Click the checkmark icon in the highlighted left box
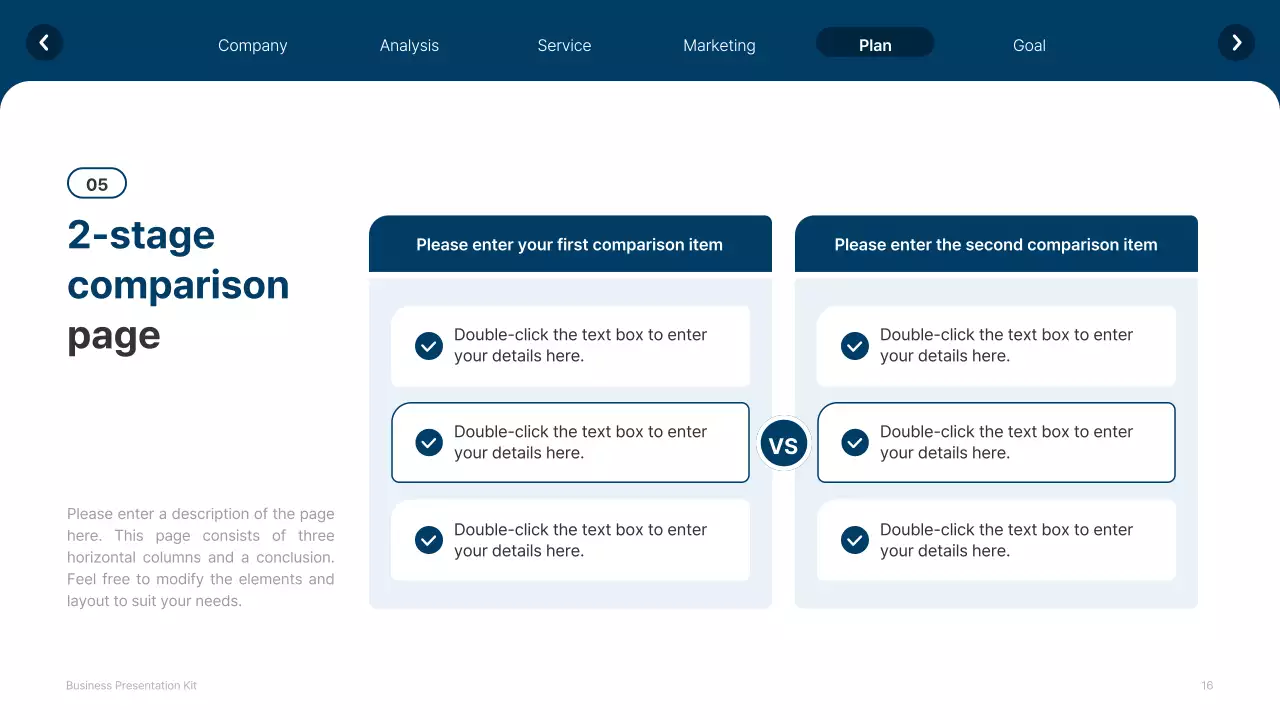The height and width of the screenshot is (720, 1280). tap(428, 442)
